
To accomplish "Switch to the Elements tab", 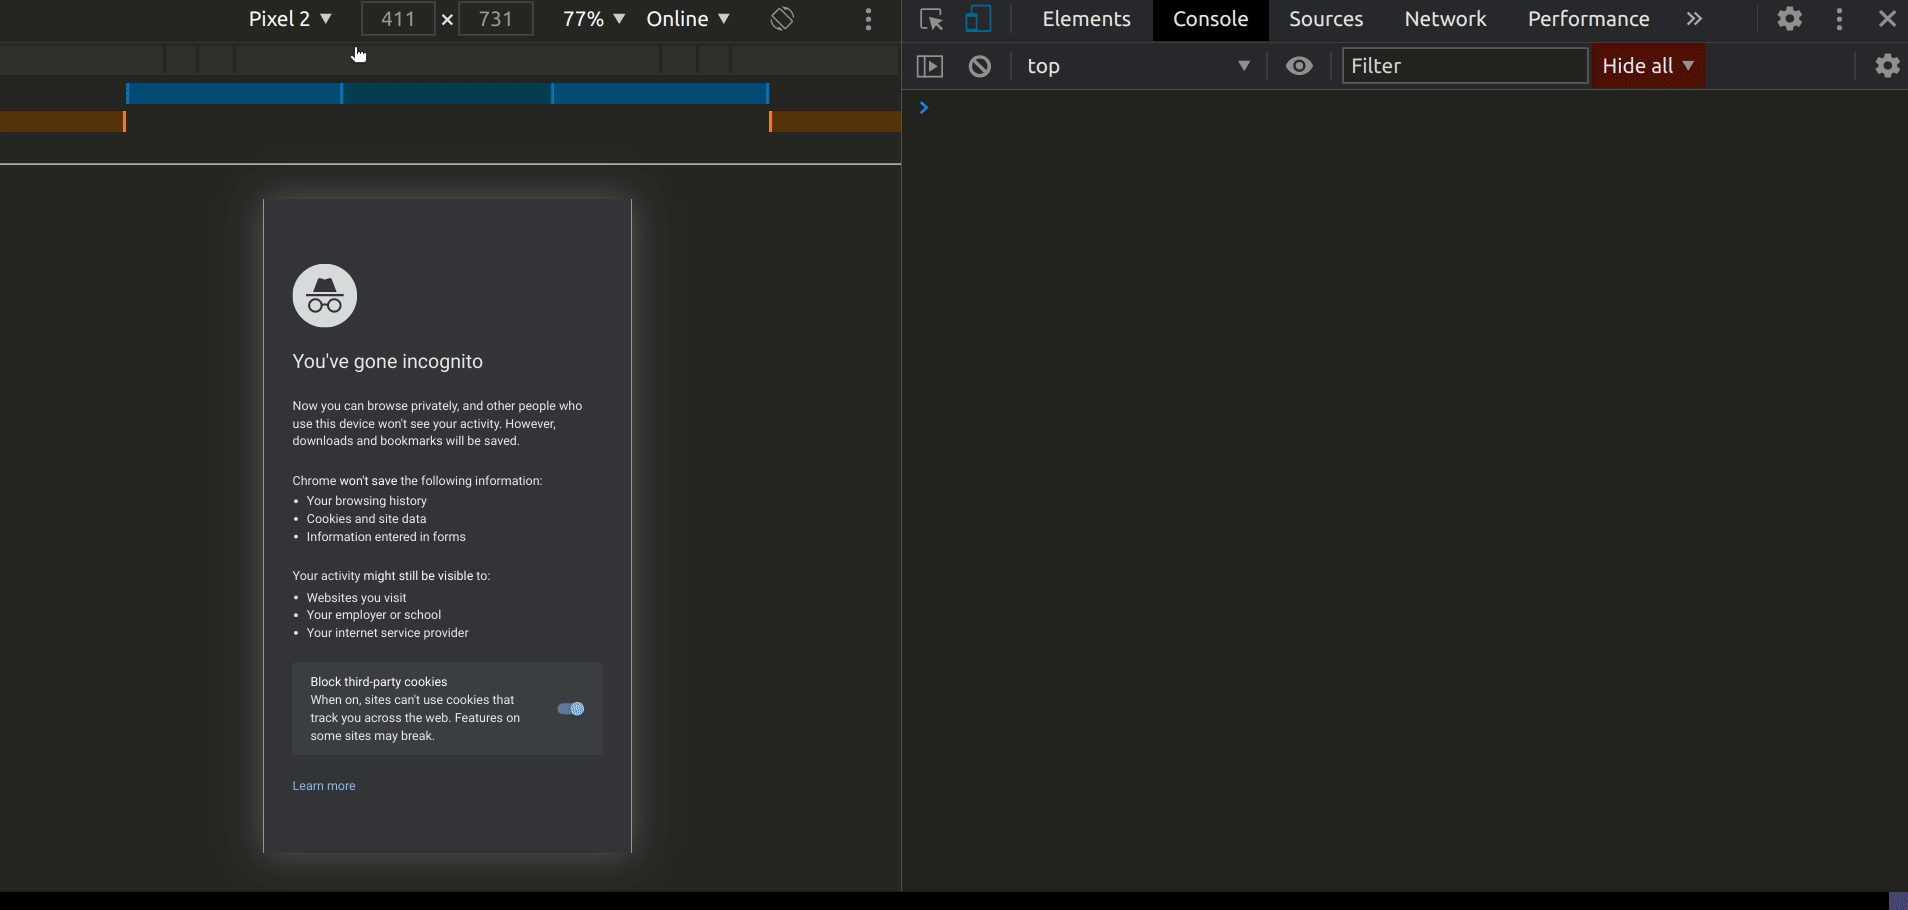I will pos(1086,19).
